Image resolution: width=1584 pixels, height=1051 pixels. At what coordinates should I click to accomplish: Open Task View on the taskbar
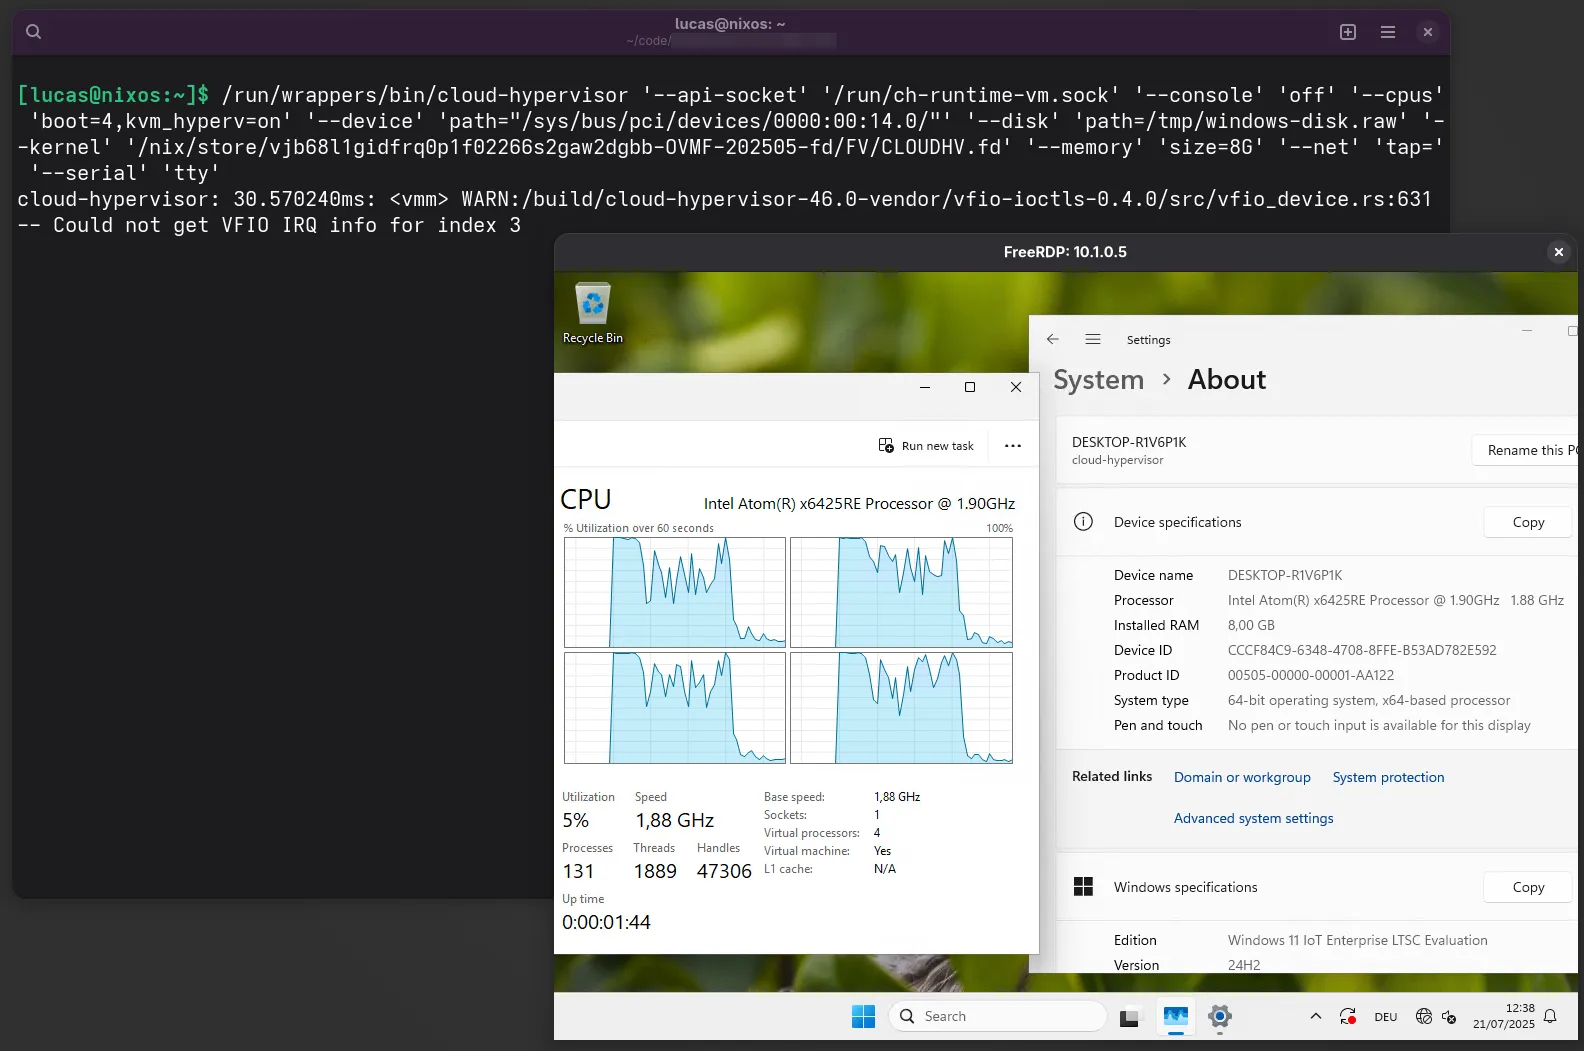click(x=1129, y=1017)
